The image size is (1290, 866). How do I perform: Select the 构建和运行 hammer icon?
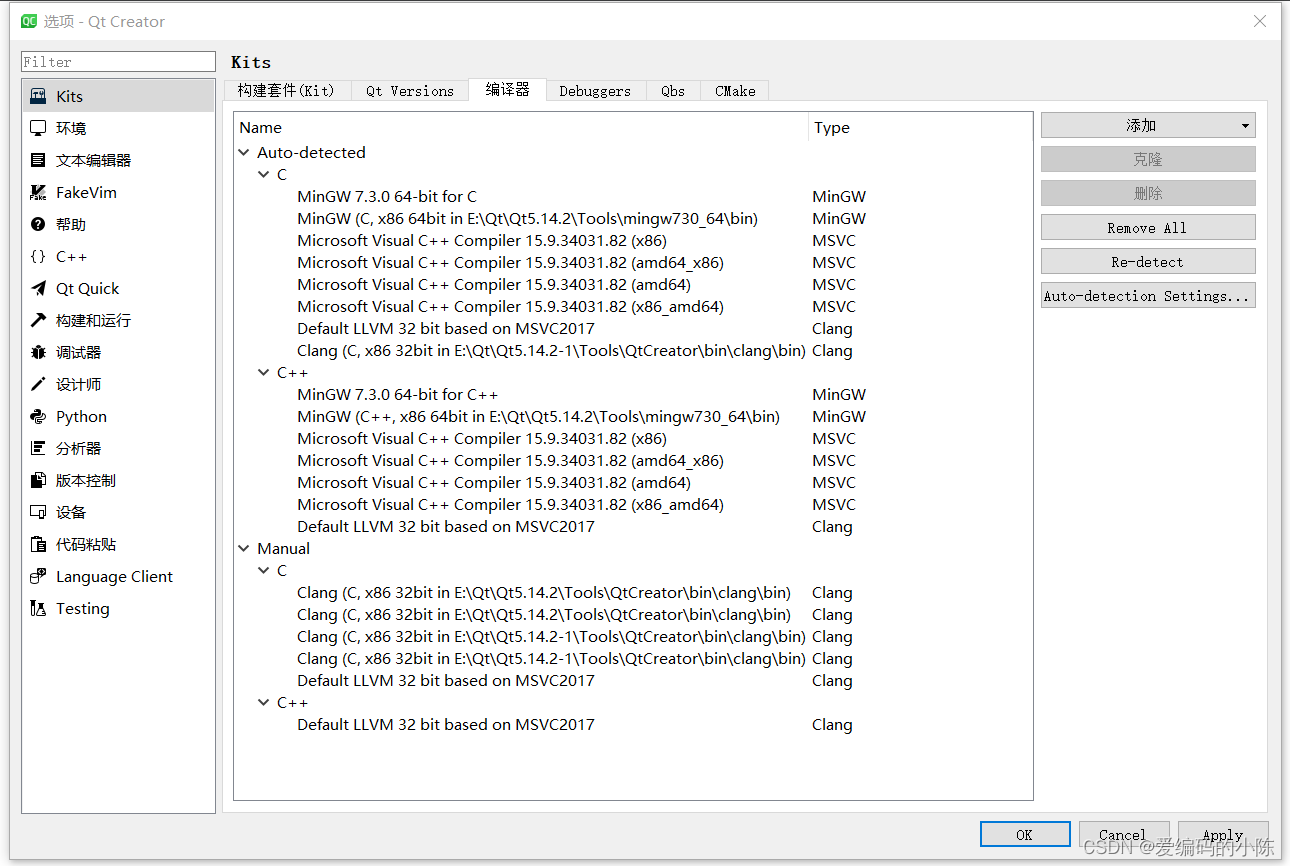tap(38, 320)
